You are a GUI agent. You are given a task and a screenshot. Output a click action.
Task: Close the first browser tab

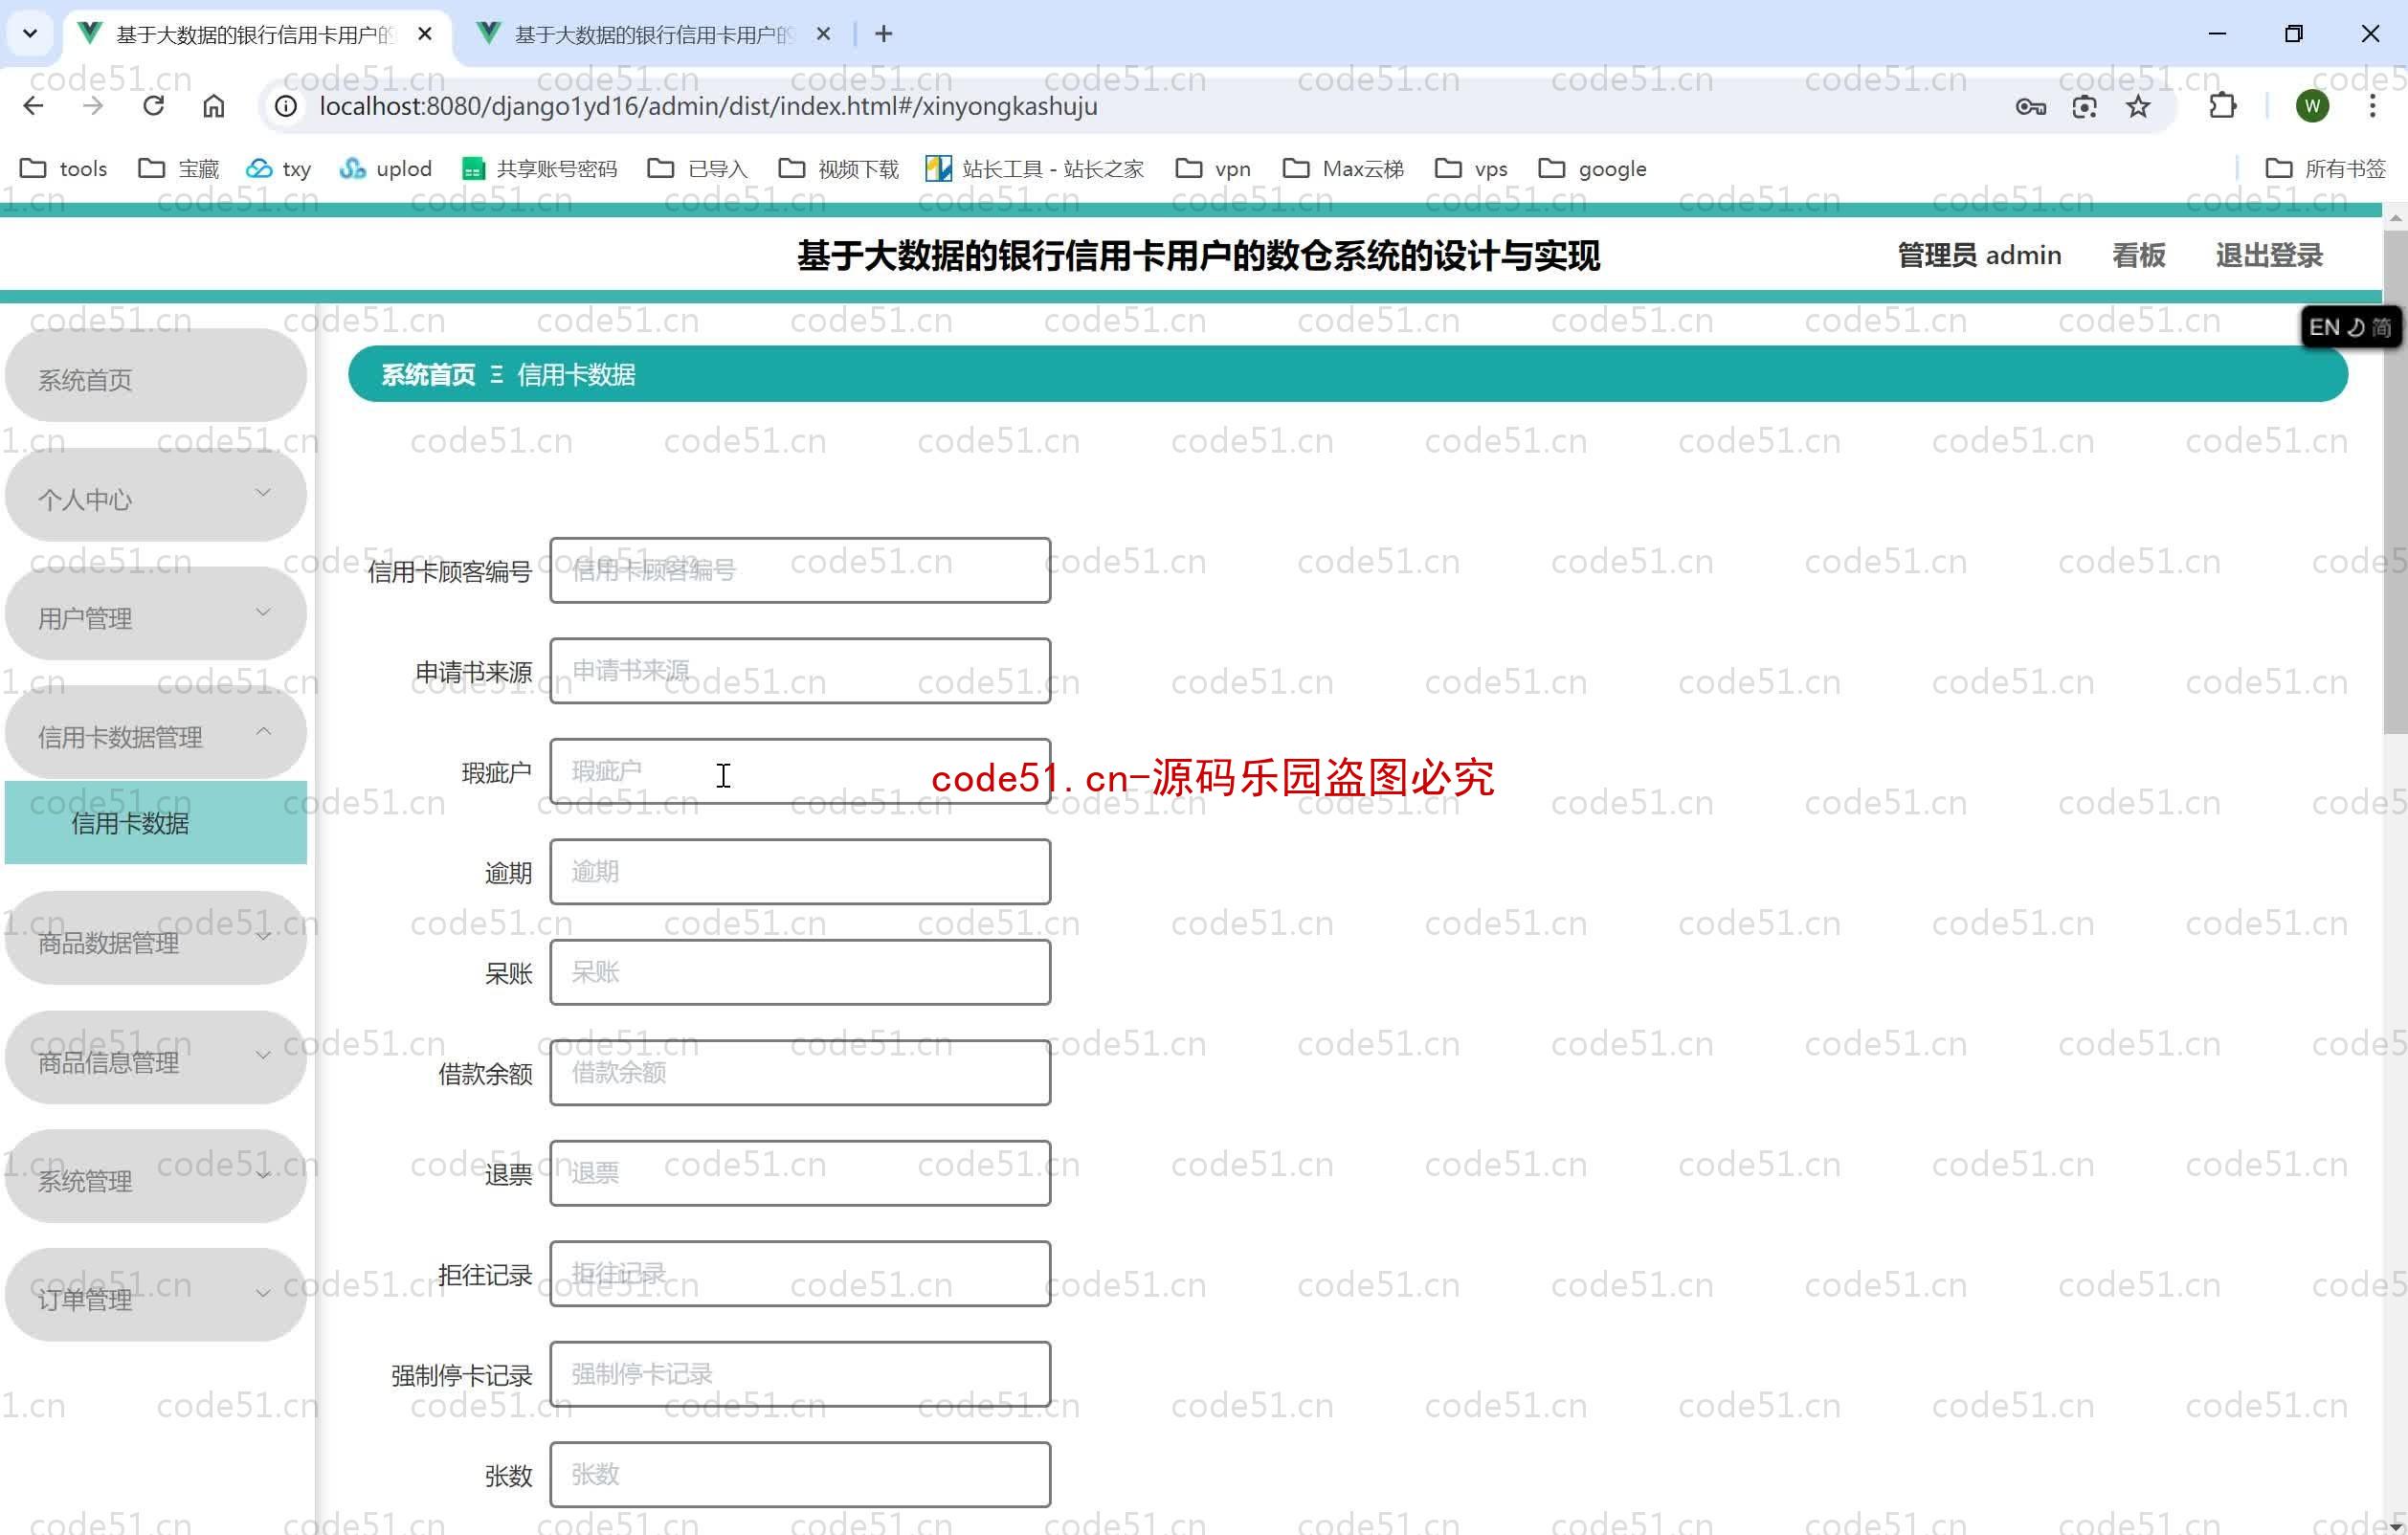pos(425,34)
